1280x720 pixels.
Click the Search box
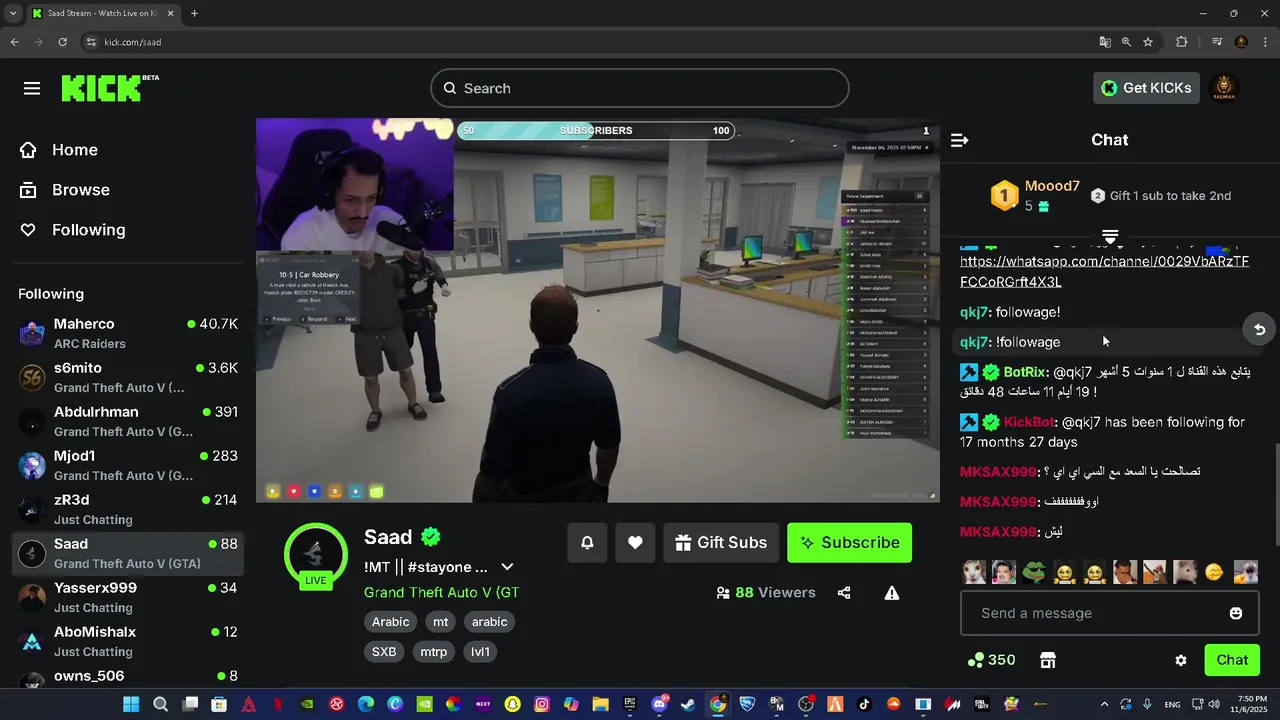[x=640, y=88]
